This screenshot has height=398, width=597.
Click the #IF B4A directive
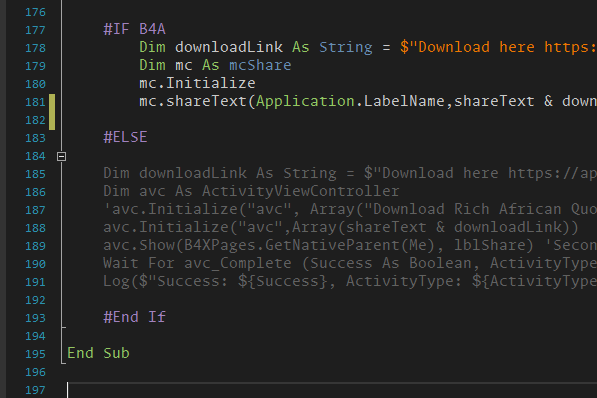[134, 29]
